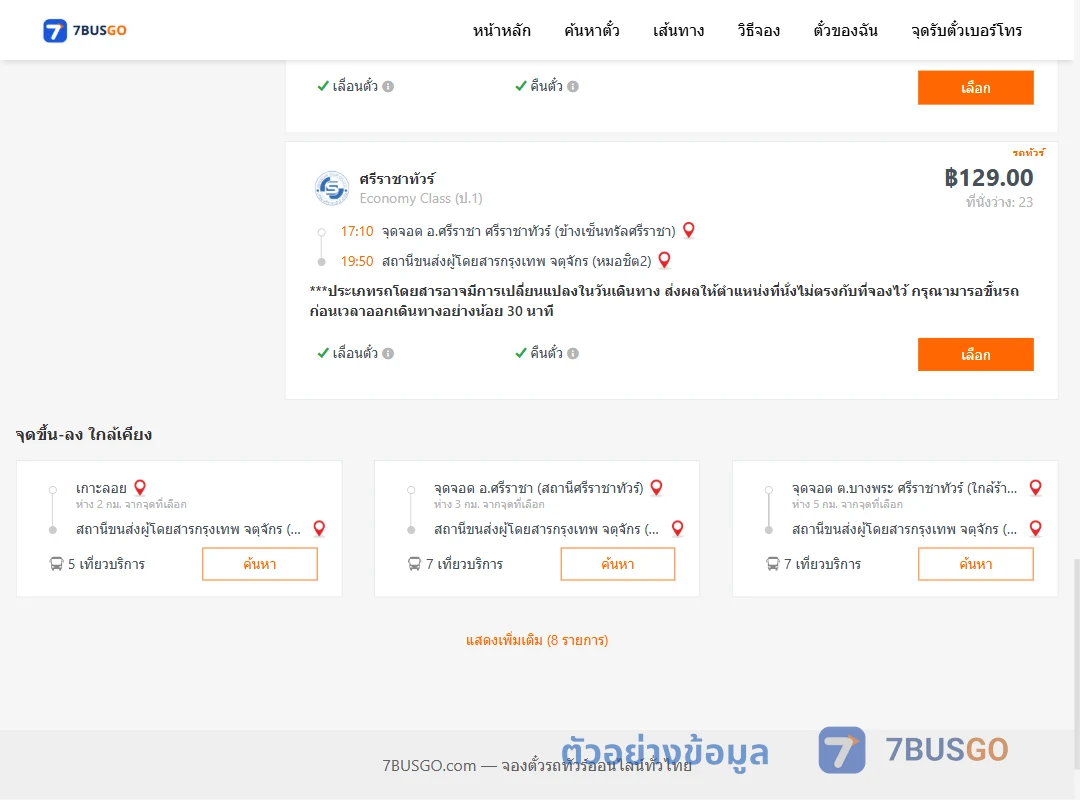Click bus icon in สถานีศรีราชาทัวร์ card

414,564
